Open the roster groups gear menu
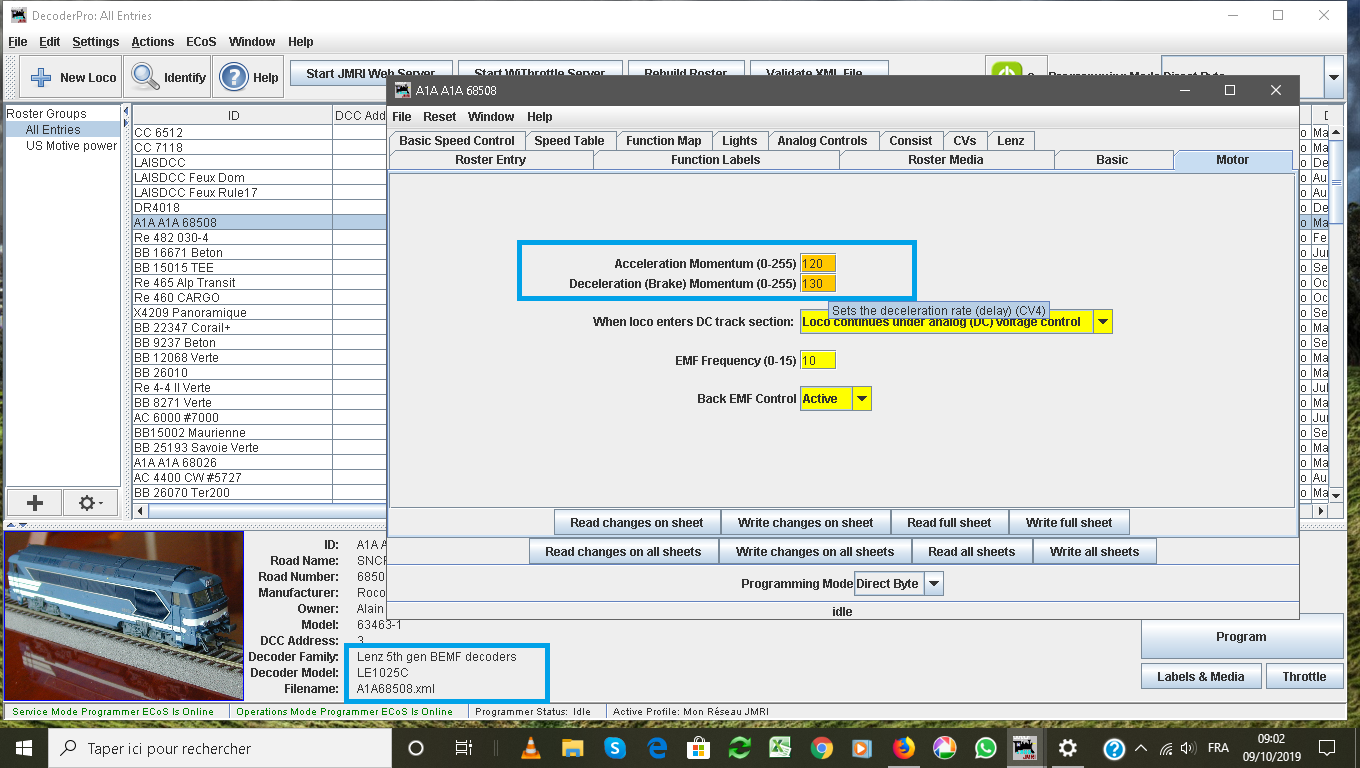Screen dimensions: 1360x768 point(91,502)
